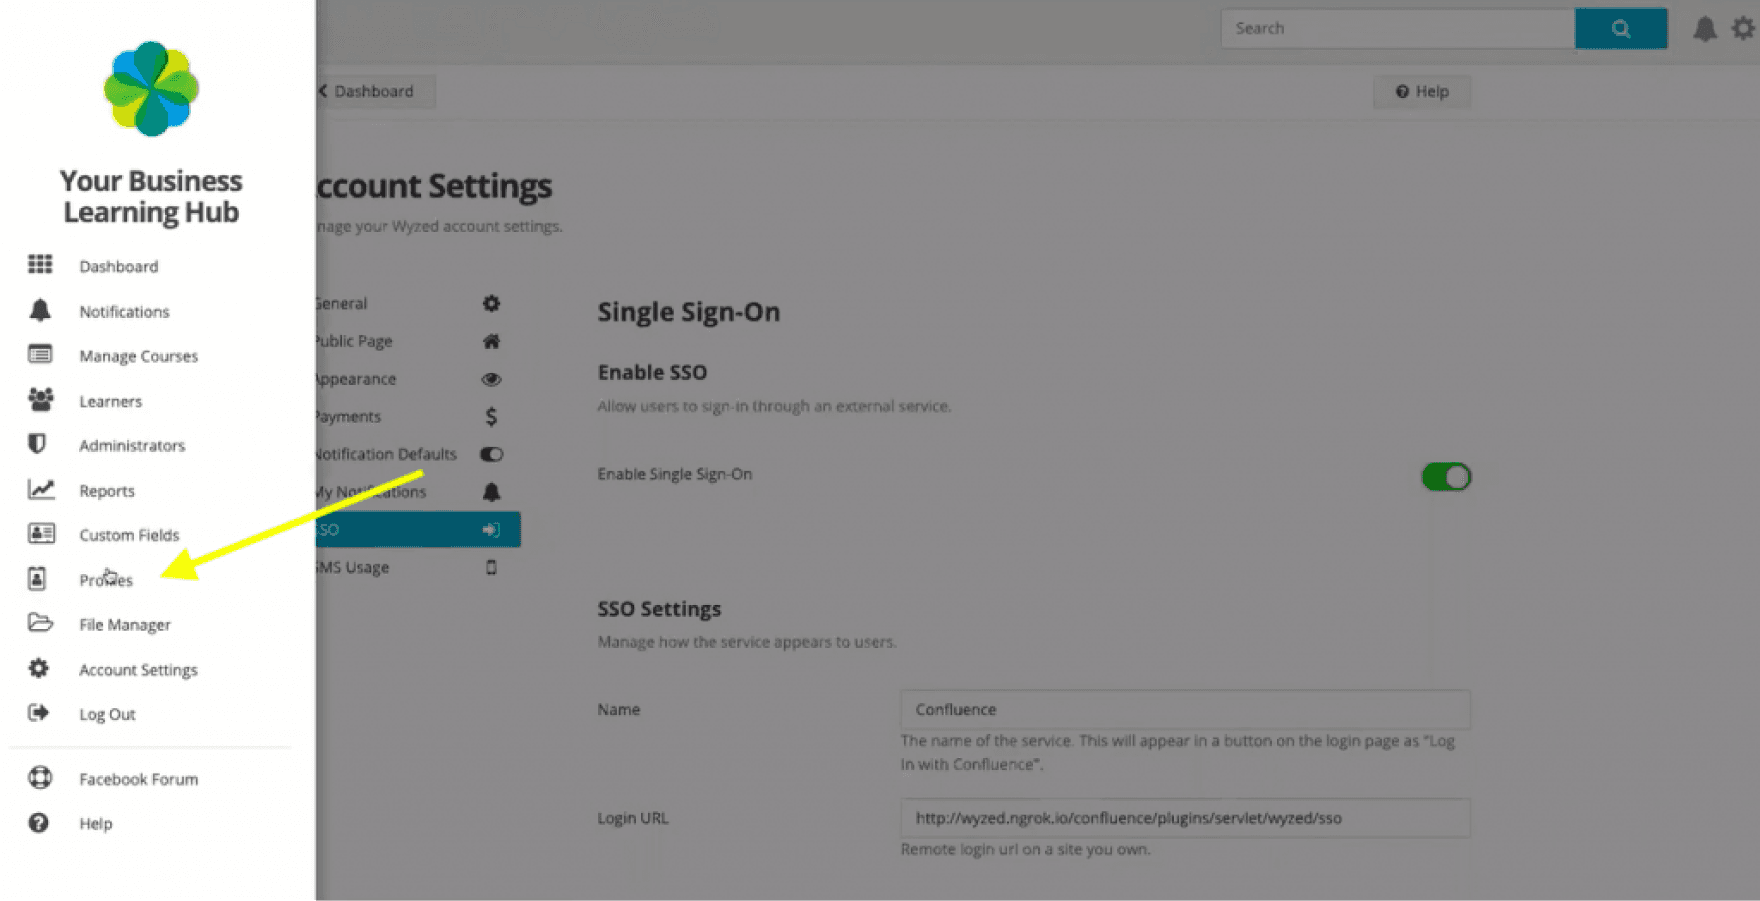Select Log Out in the sidebar
The height and width of the screenshot is (901, 1760).
(107, 714)
